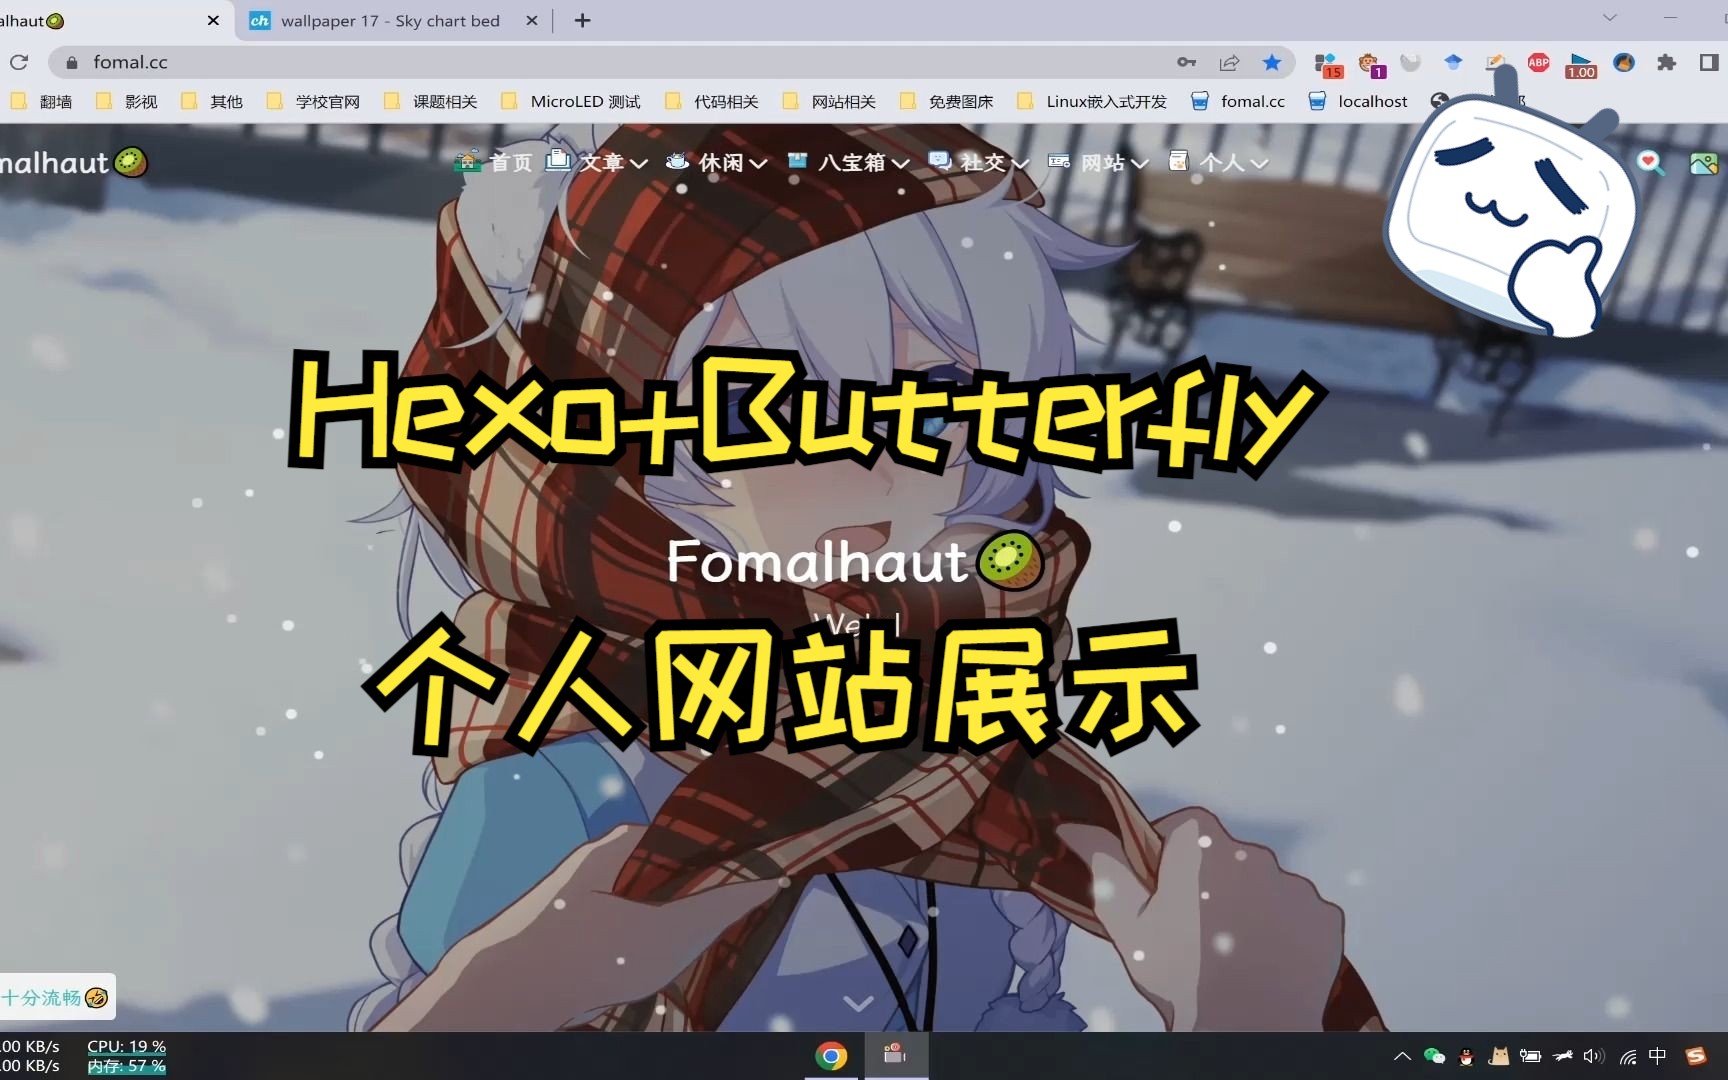
Task: Click the scroll-down chevron on the banner
Action: click(x=858, y=1002)
